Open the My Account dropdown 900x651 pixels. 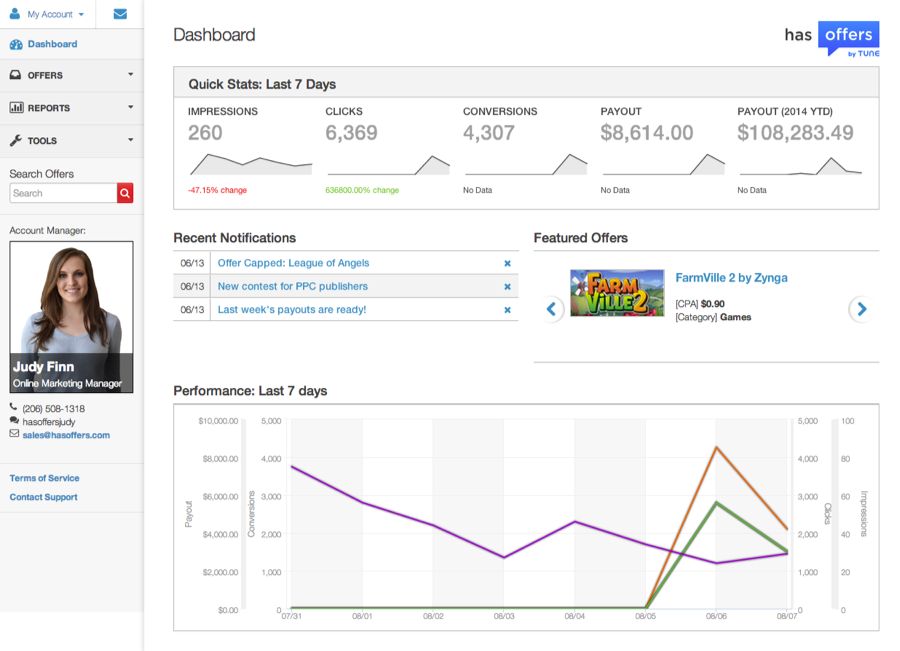pyautogui.click(x=48, y=14)
